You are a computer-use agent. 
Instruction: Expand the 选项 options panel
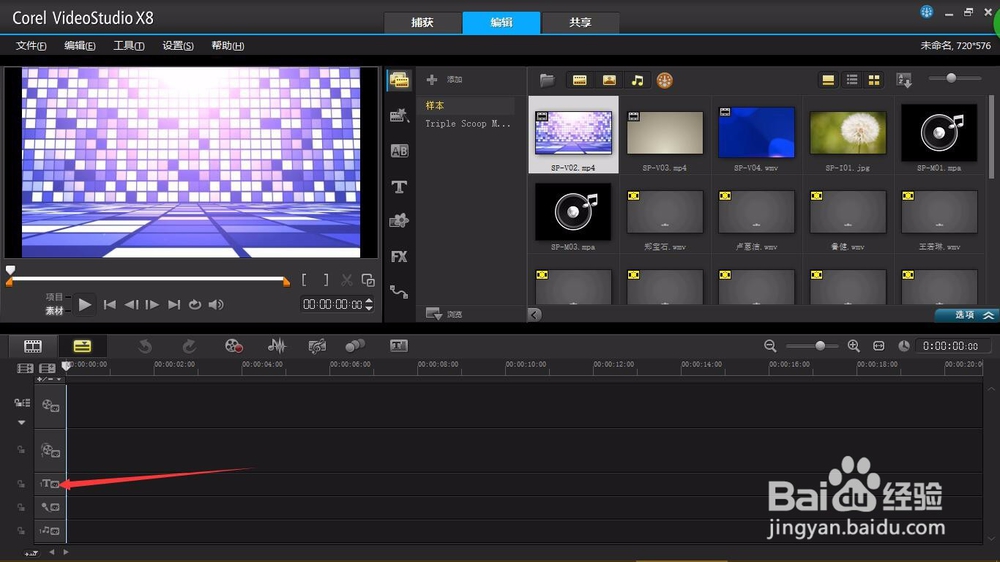click(966, 315)
